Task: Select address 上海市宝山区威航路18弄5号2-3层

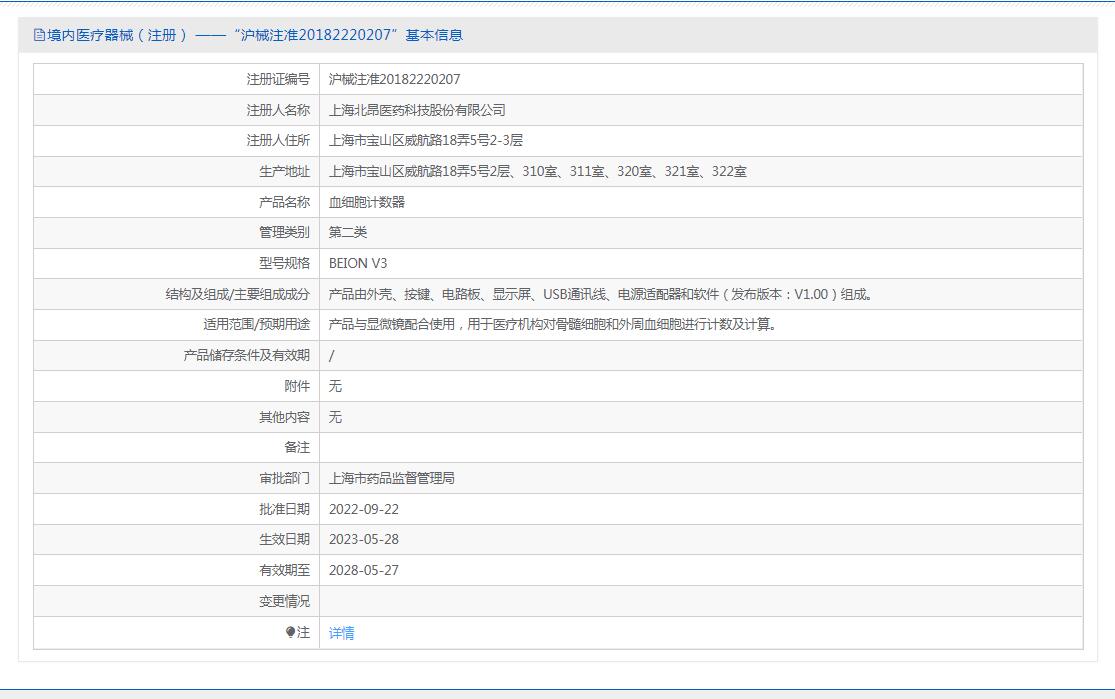Action: [x=425, y=140]
